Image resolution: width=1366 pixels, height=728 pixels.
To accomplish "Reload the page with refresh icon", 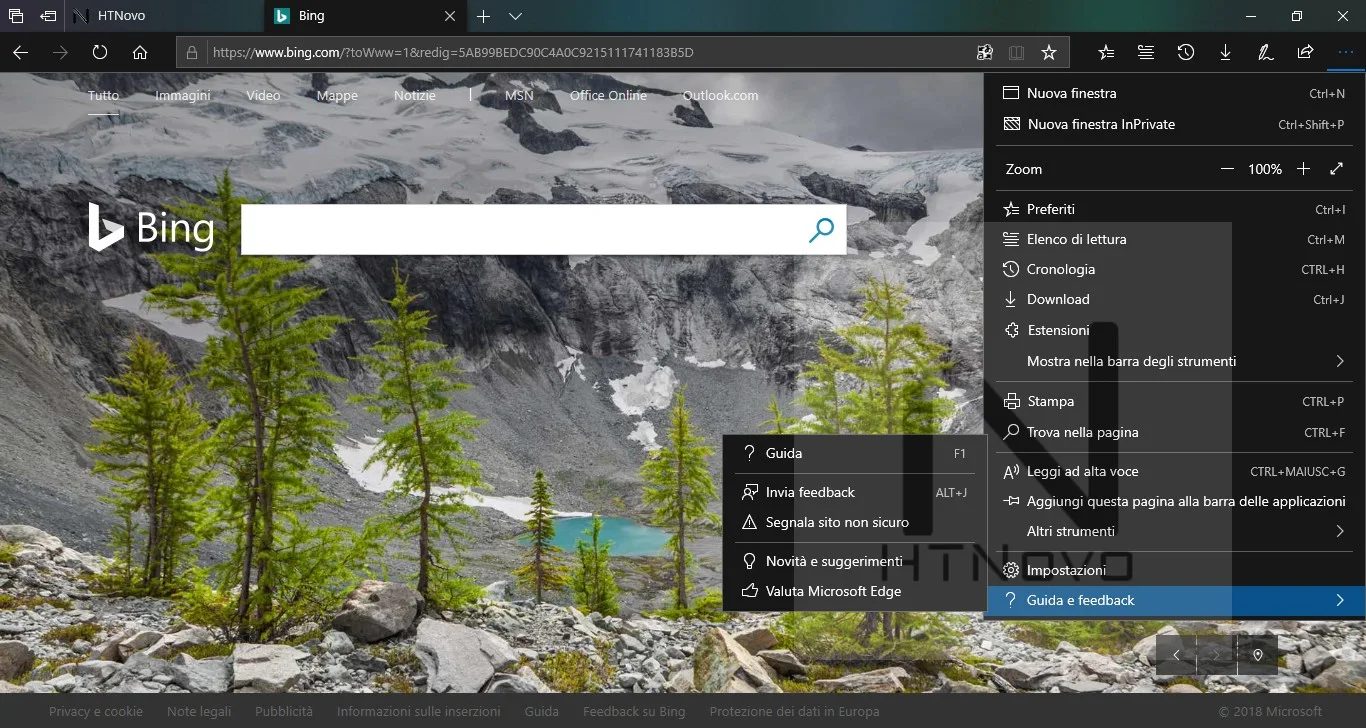I will pos(100,52).
